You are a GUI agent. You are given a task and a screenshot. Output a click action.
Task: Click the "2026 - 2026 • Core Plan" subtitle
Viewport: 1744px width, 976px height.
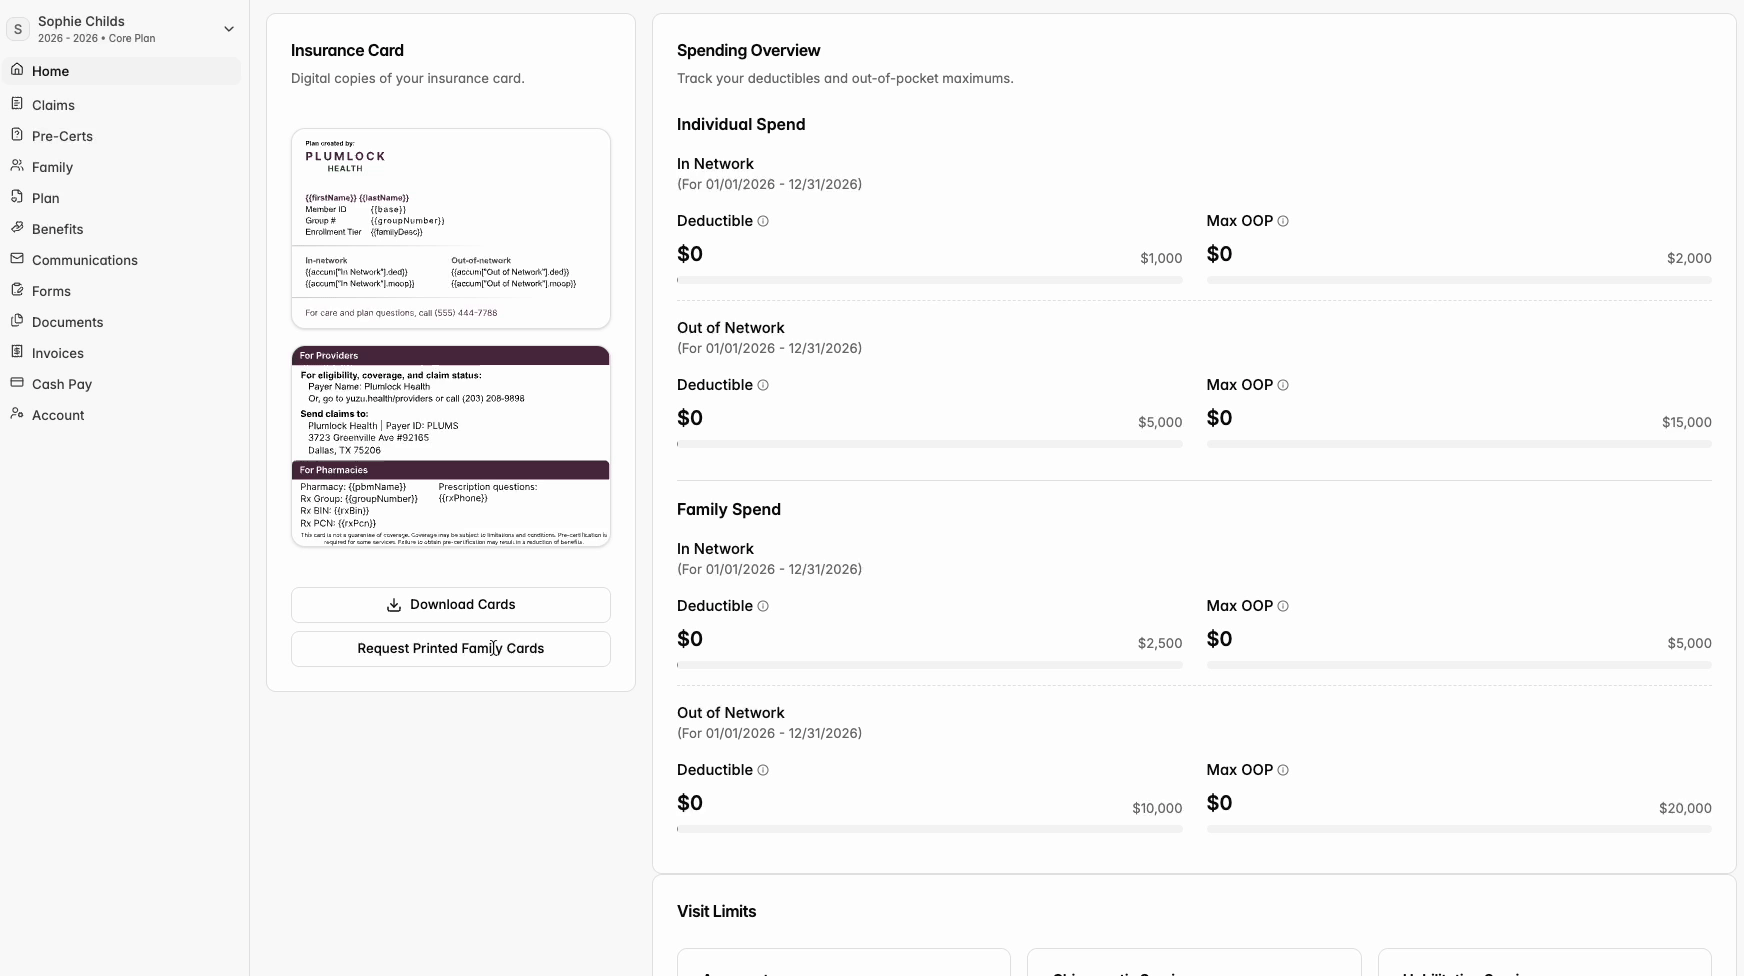coord(96,38)
